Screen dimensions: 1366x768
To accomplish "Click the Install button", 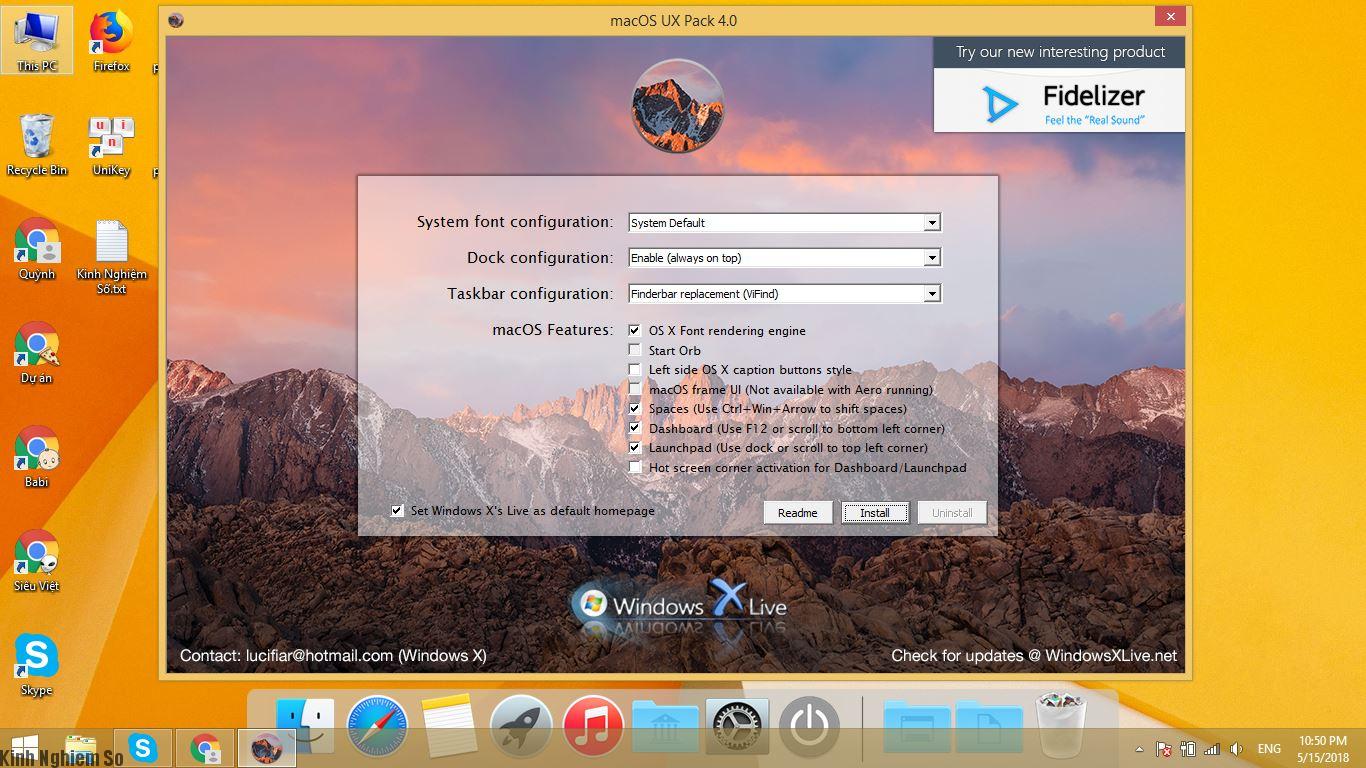I will point(875,512).
